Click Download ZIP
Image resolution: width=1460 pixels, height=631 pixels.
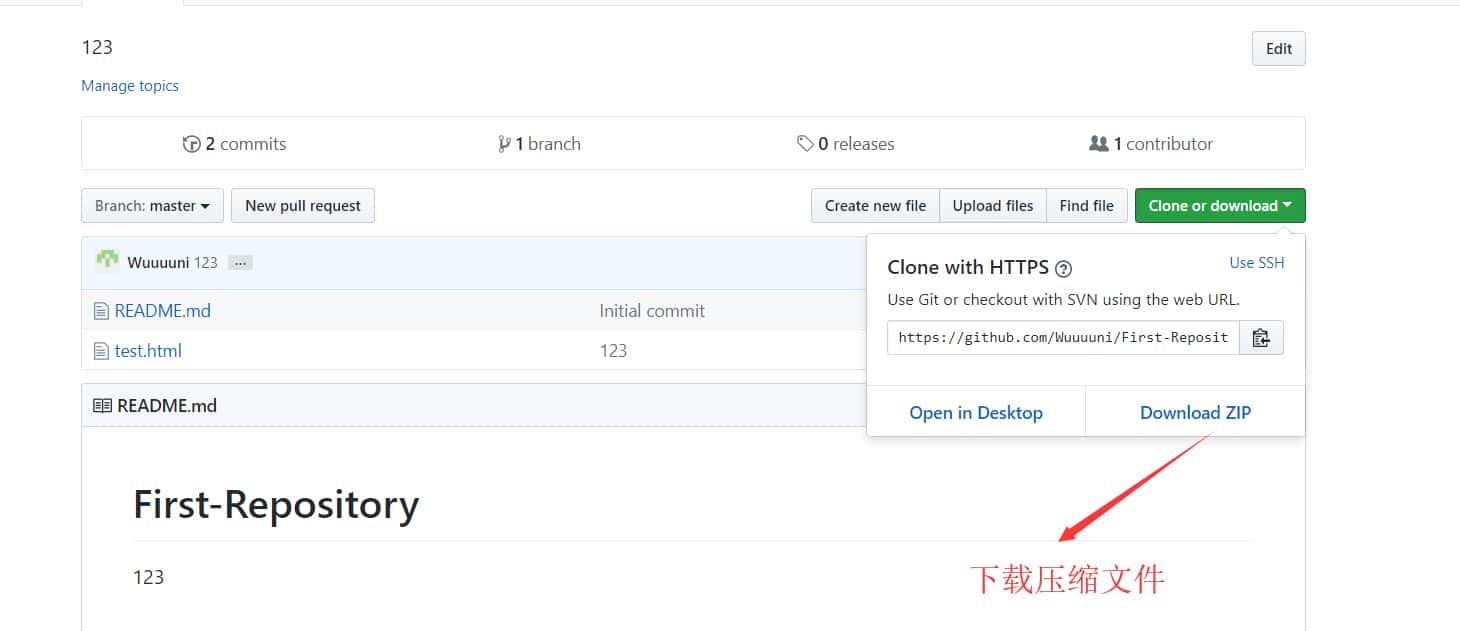click(x=1196, y=413)
